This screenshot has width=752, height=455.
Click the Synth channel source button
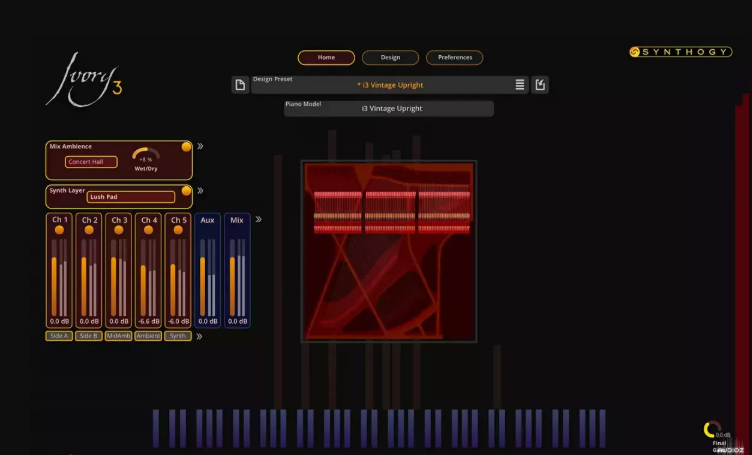[178, 336]
